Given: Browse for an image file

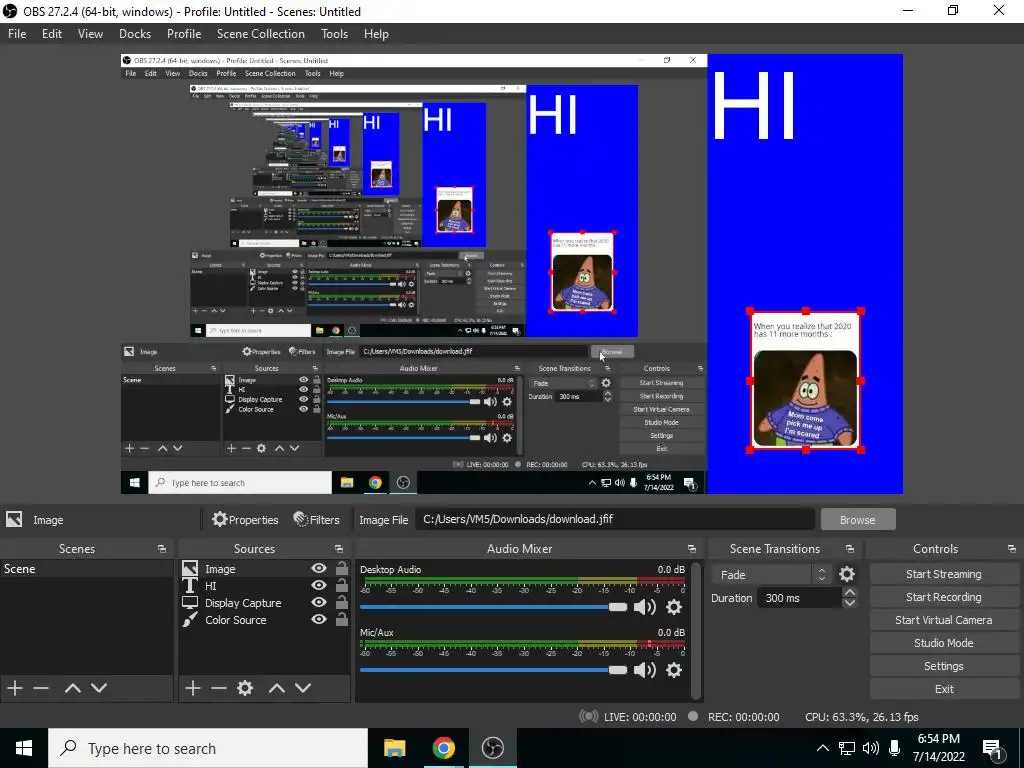Looking at the screenshot, I should [857, 520].
